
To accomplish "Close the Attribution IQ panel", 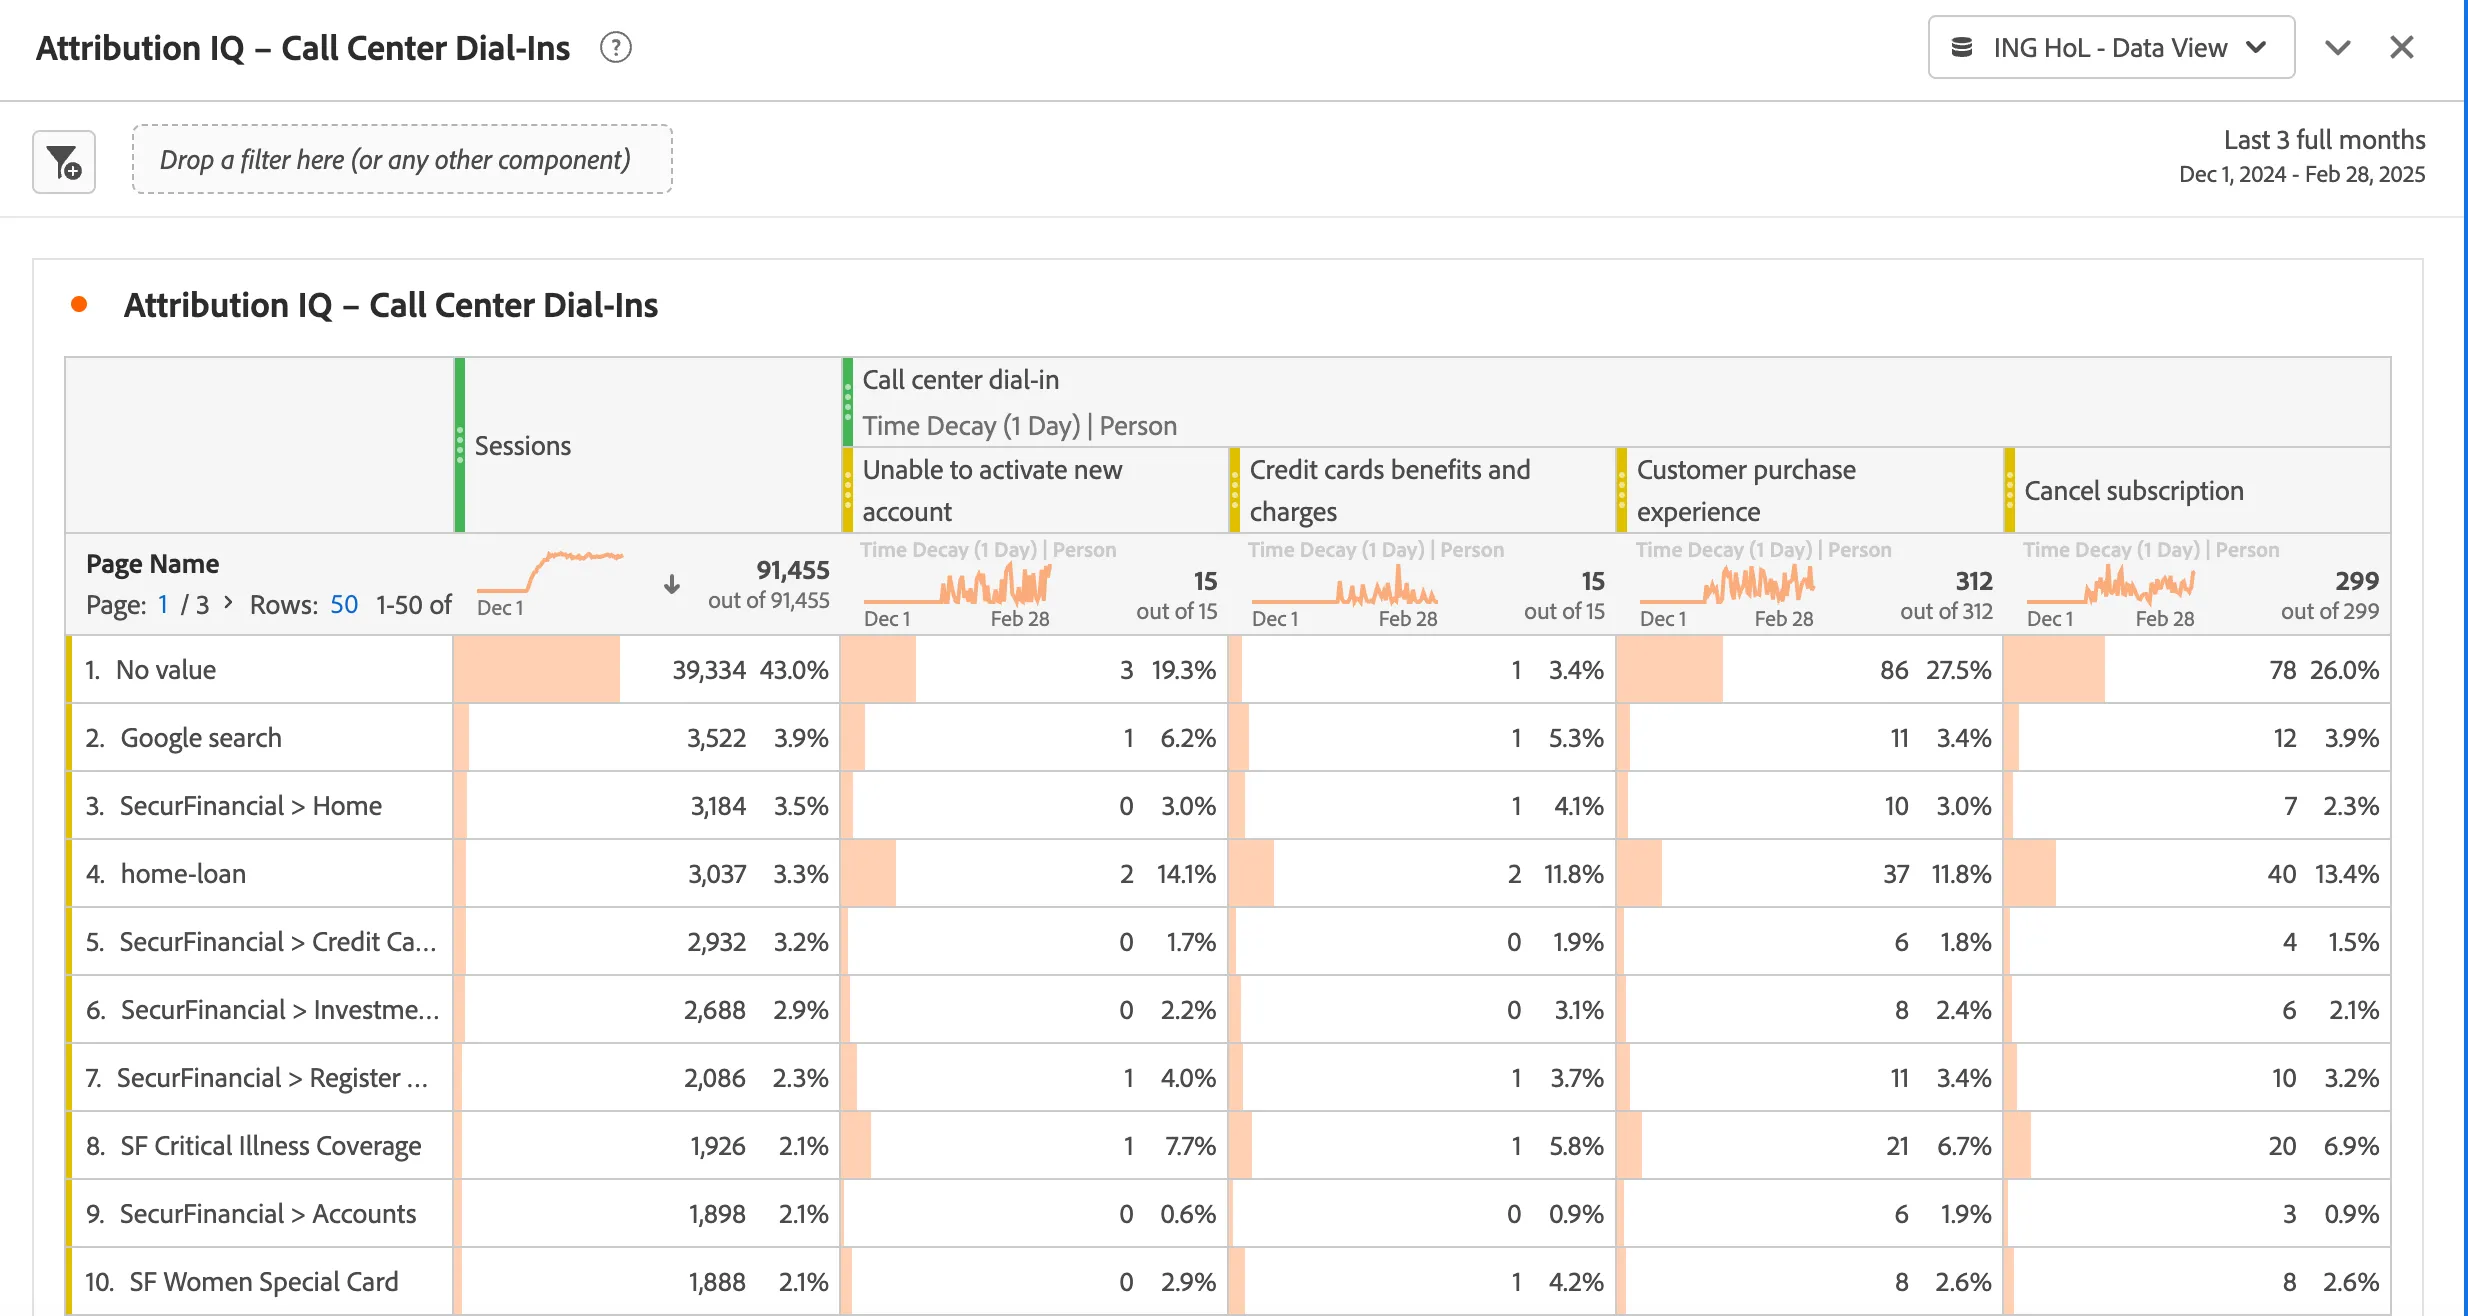I will (x=2402, y=47).
